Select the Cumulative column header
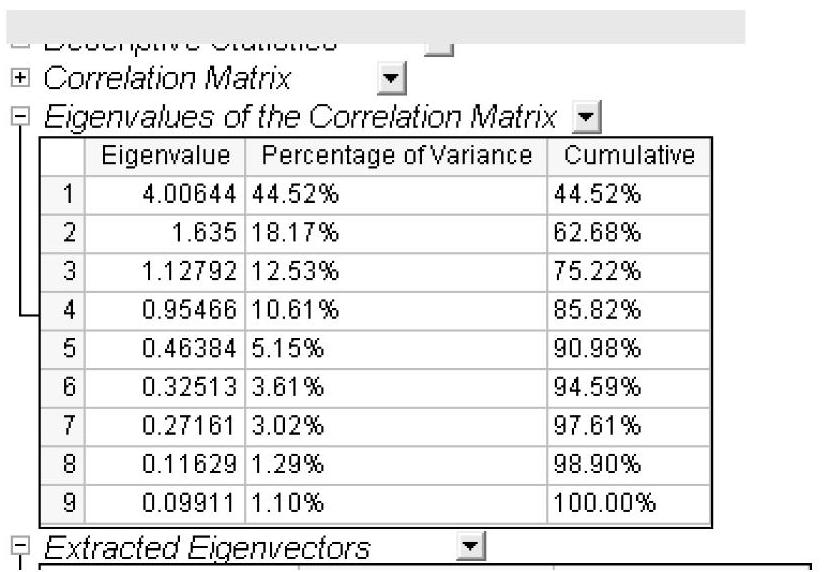Viewport: 824px width, 572px height. [x=629, y=156]
